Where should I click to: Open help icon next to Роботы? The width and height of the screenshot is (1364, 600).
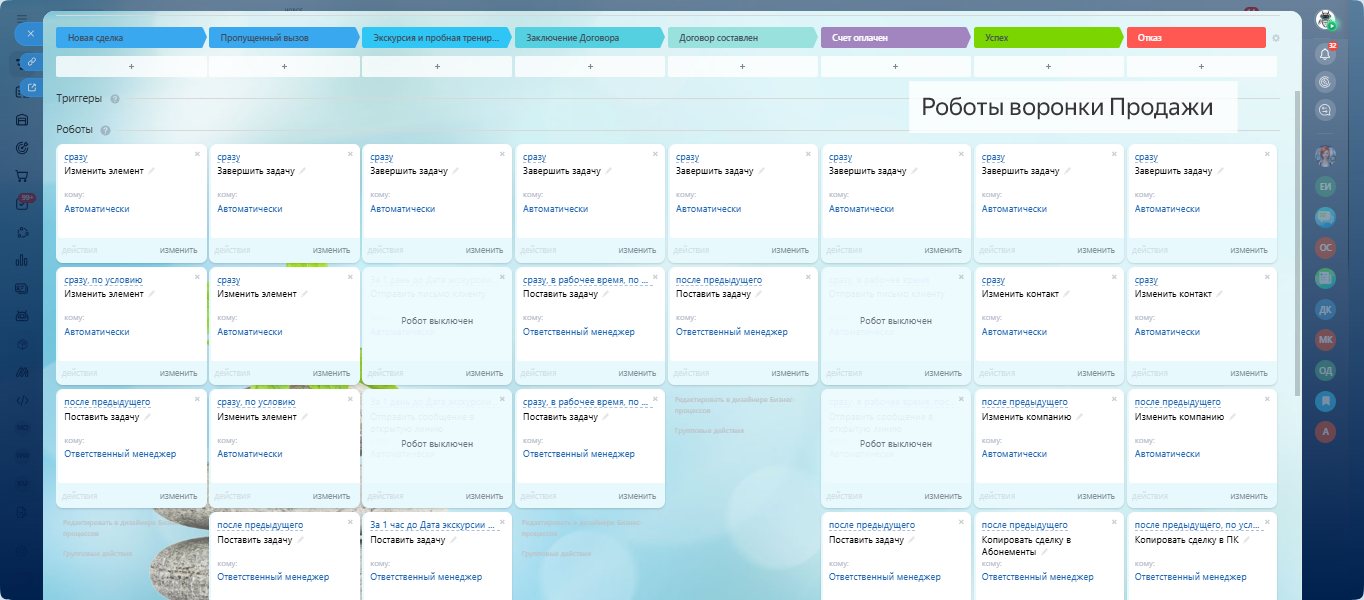105,130
